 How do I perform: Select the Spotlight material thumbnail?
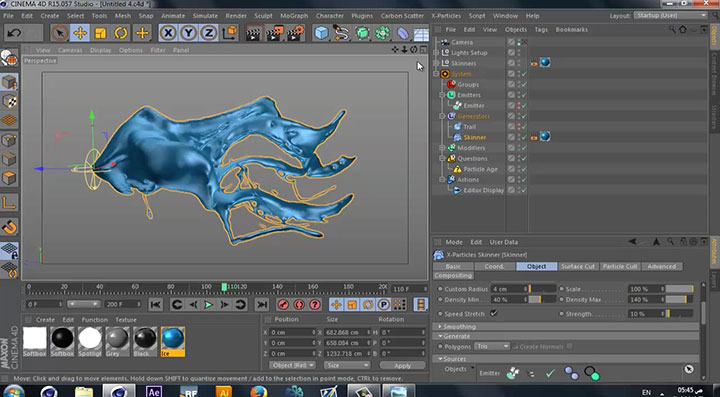point(90,341)
